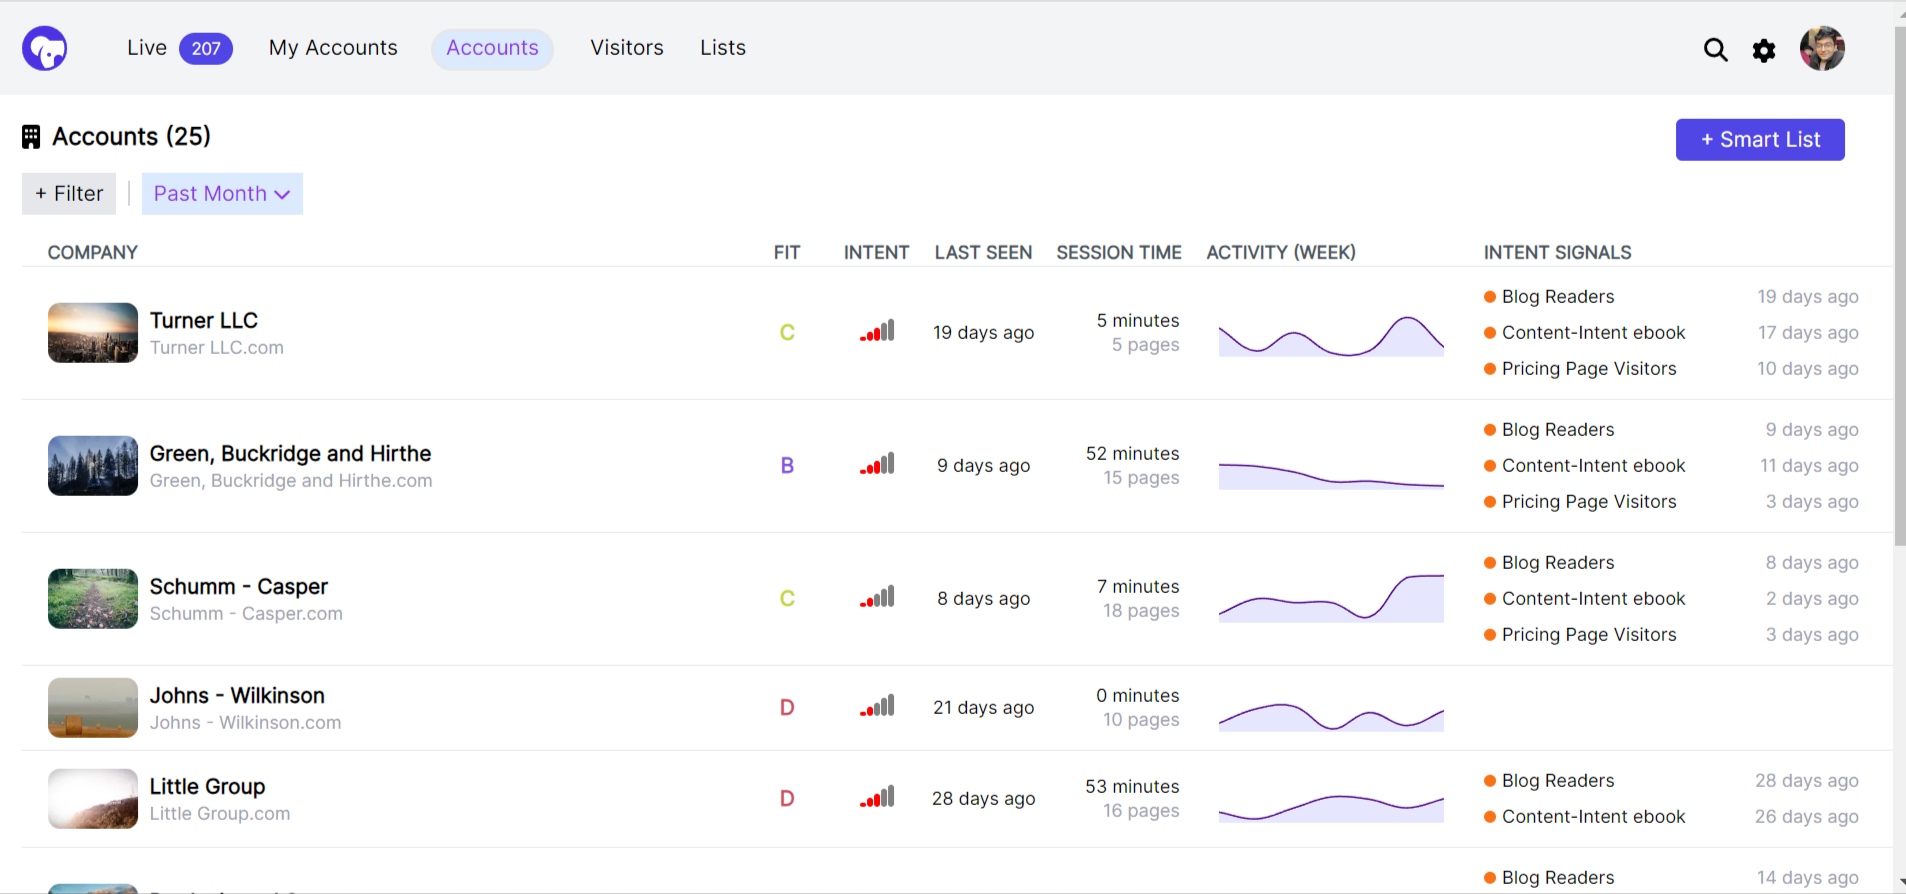Click the vertical scrollbar thumb

coord(1900,285)
